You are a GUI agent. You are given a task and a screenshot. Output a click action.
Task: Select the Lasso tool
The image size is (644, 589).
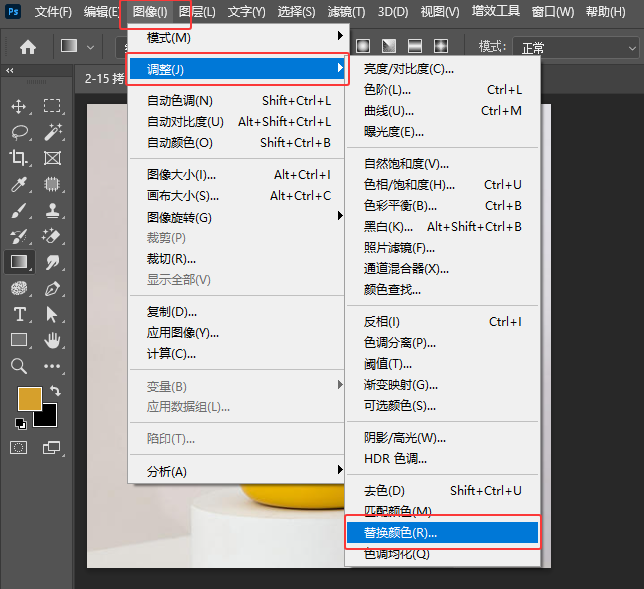point(19,132)
